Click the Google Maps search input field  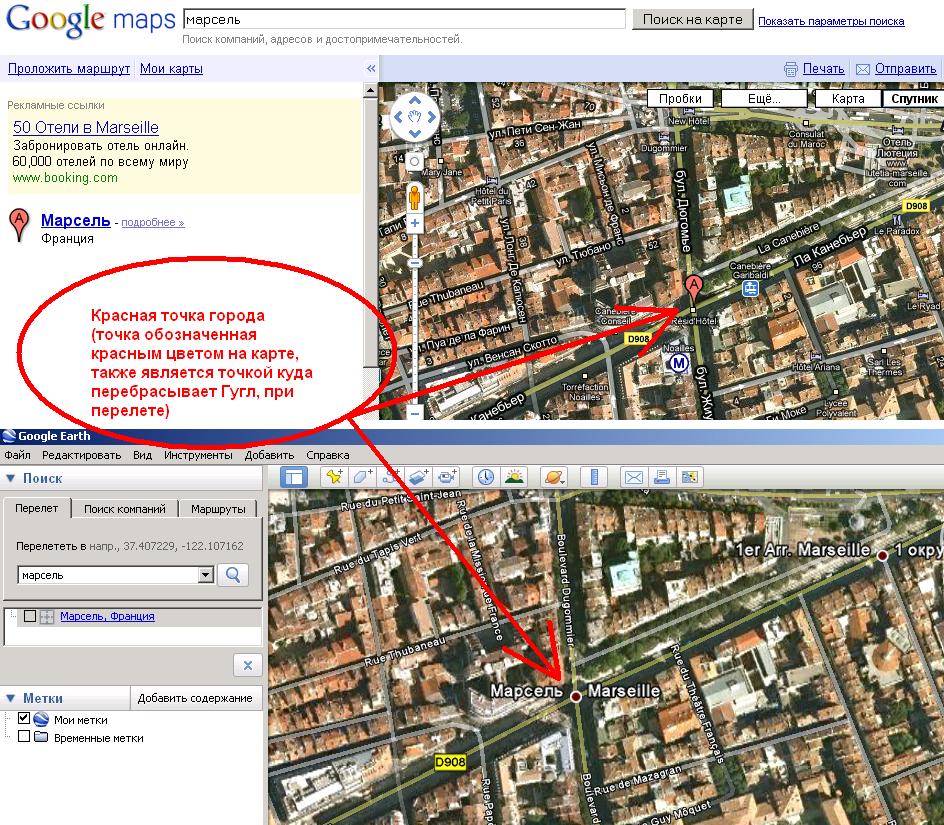(404, 19)
